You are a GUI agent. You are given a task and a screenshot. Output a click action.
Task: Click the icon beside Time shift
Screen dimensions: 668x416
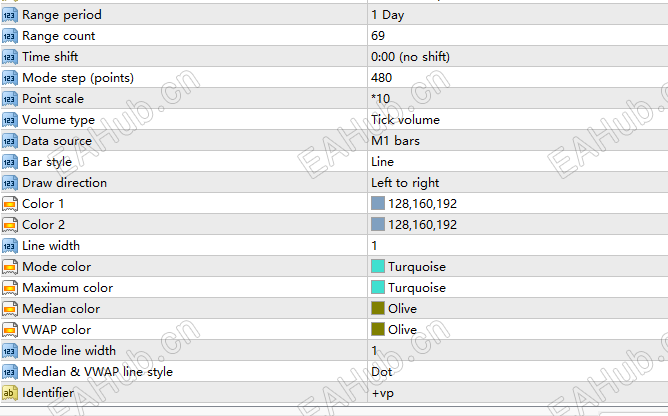10,57
